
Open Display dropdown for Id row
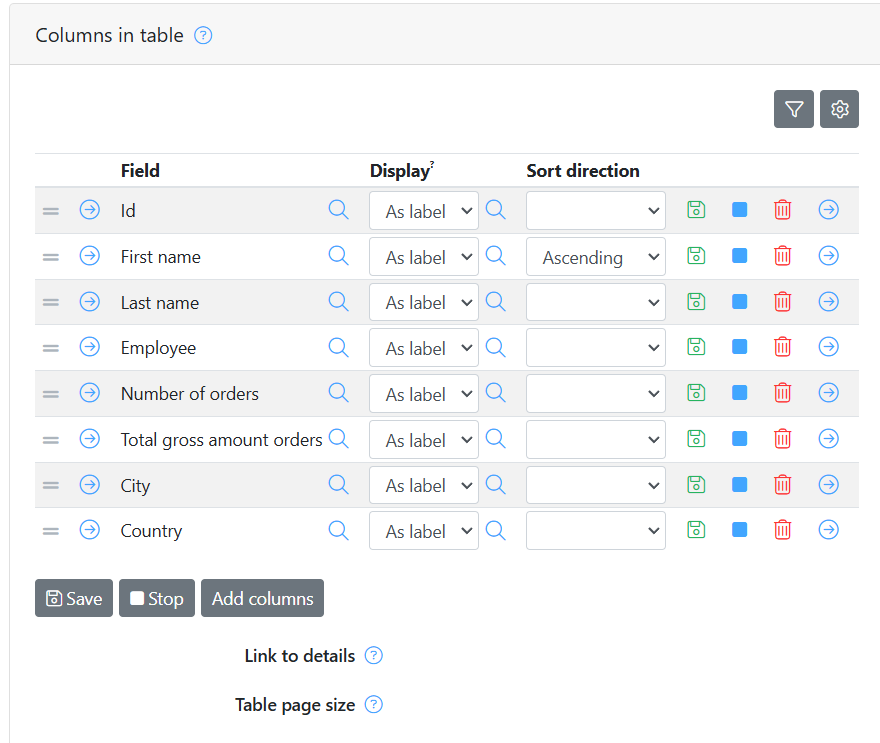pos(424,211)
